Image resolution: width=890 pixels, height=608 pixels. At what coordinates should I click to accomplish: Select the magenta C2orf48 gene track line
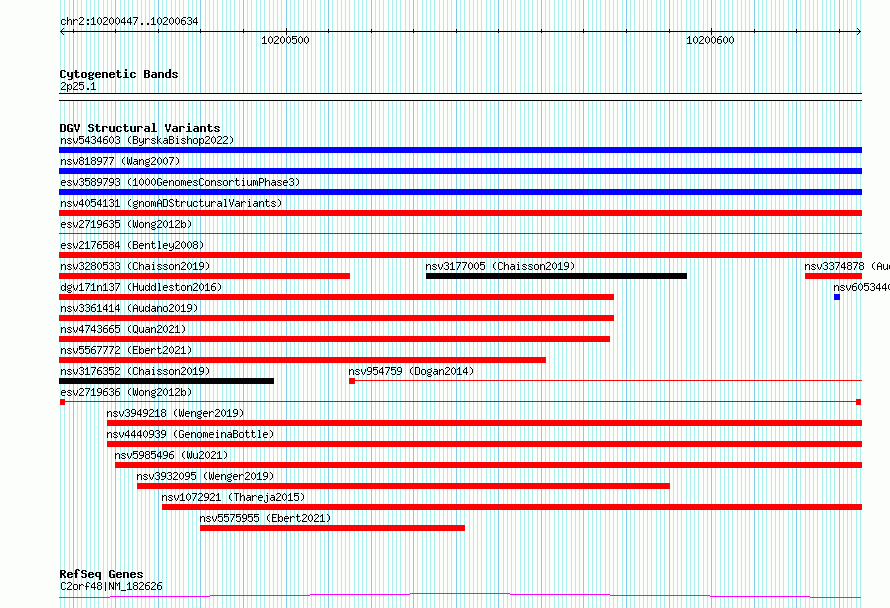460,596
